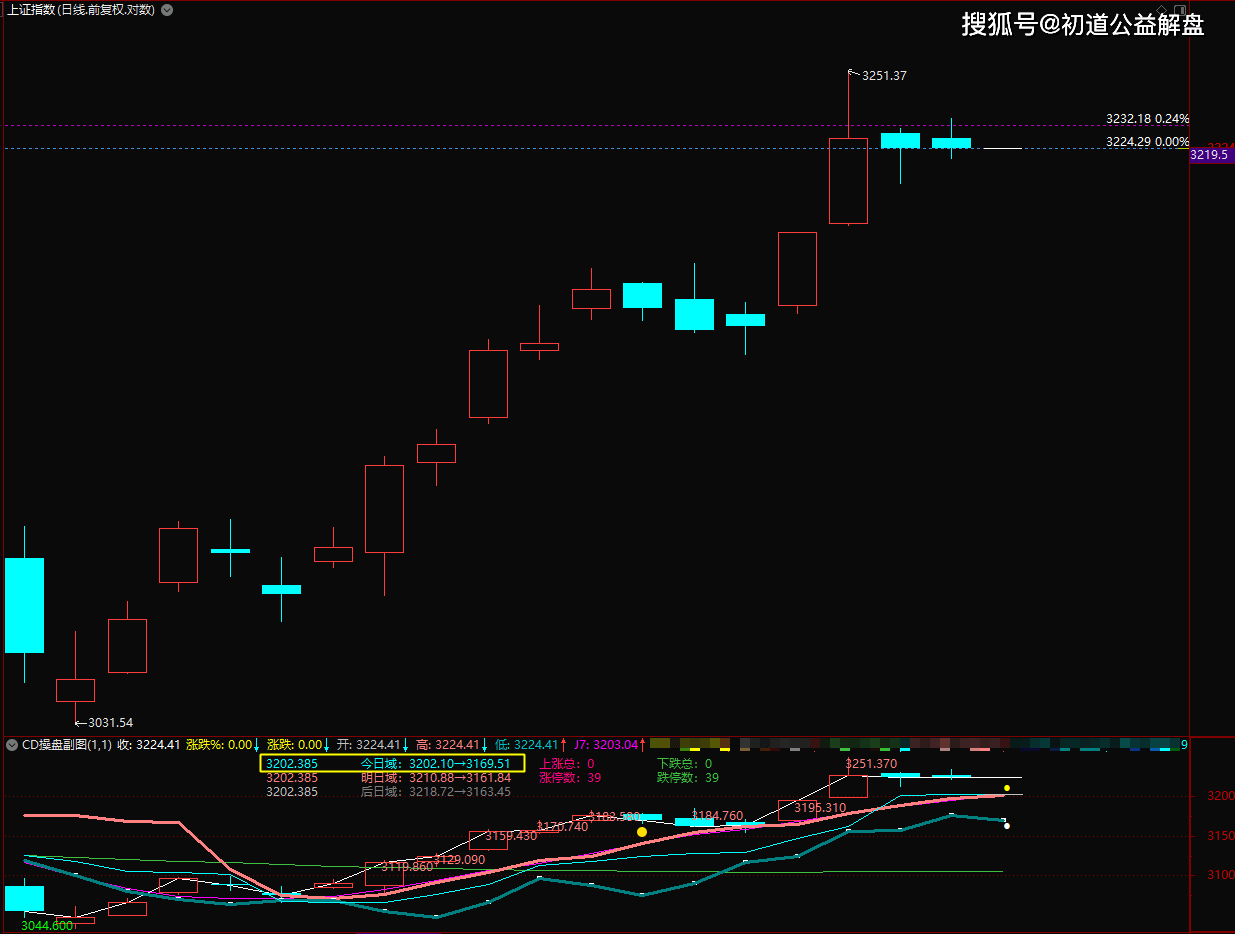Click the 3251.37 high price marker
Viewport: 1235px width, 934px height.
883,75
